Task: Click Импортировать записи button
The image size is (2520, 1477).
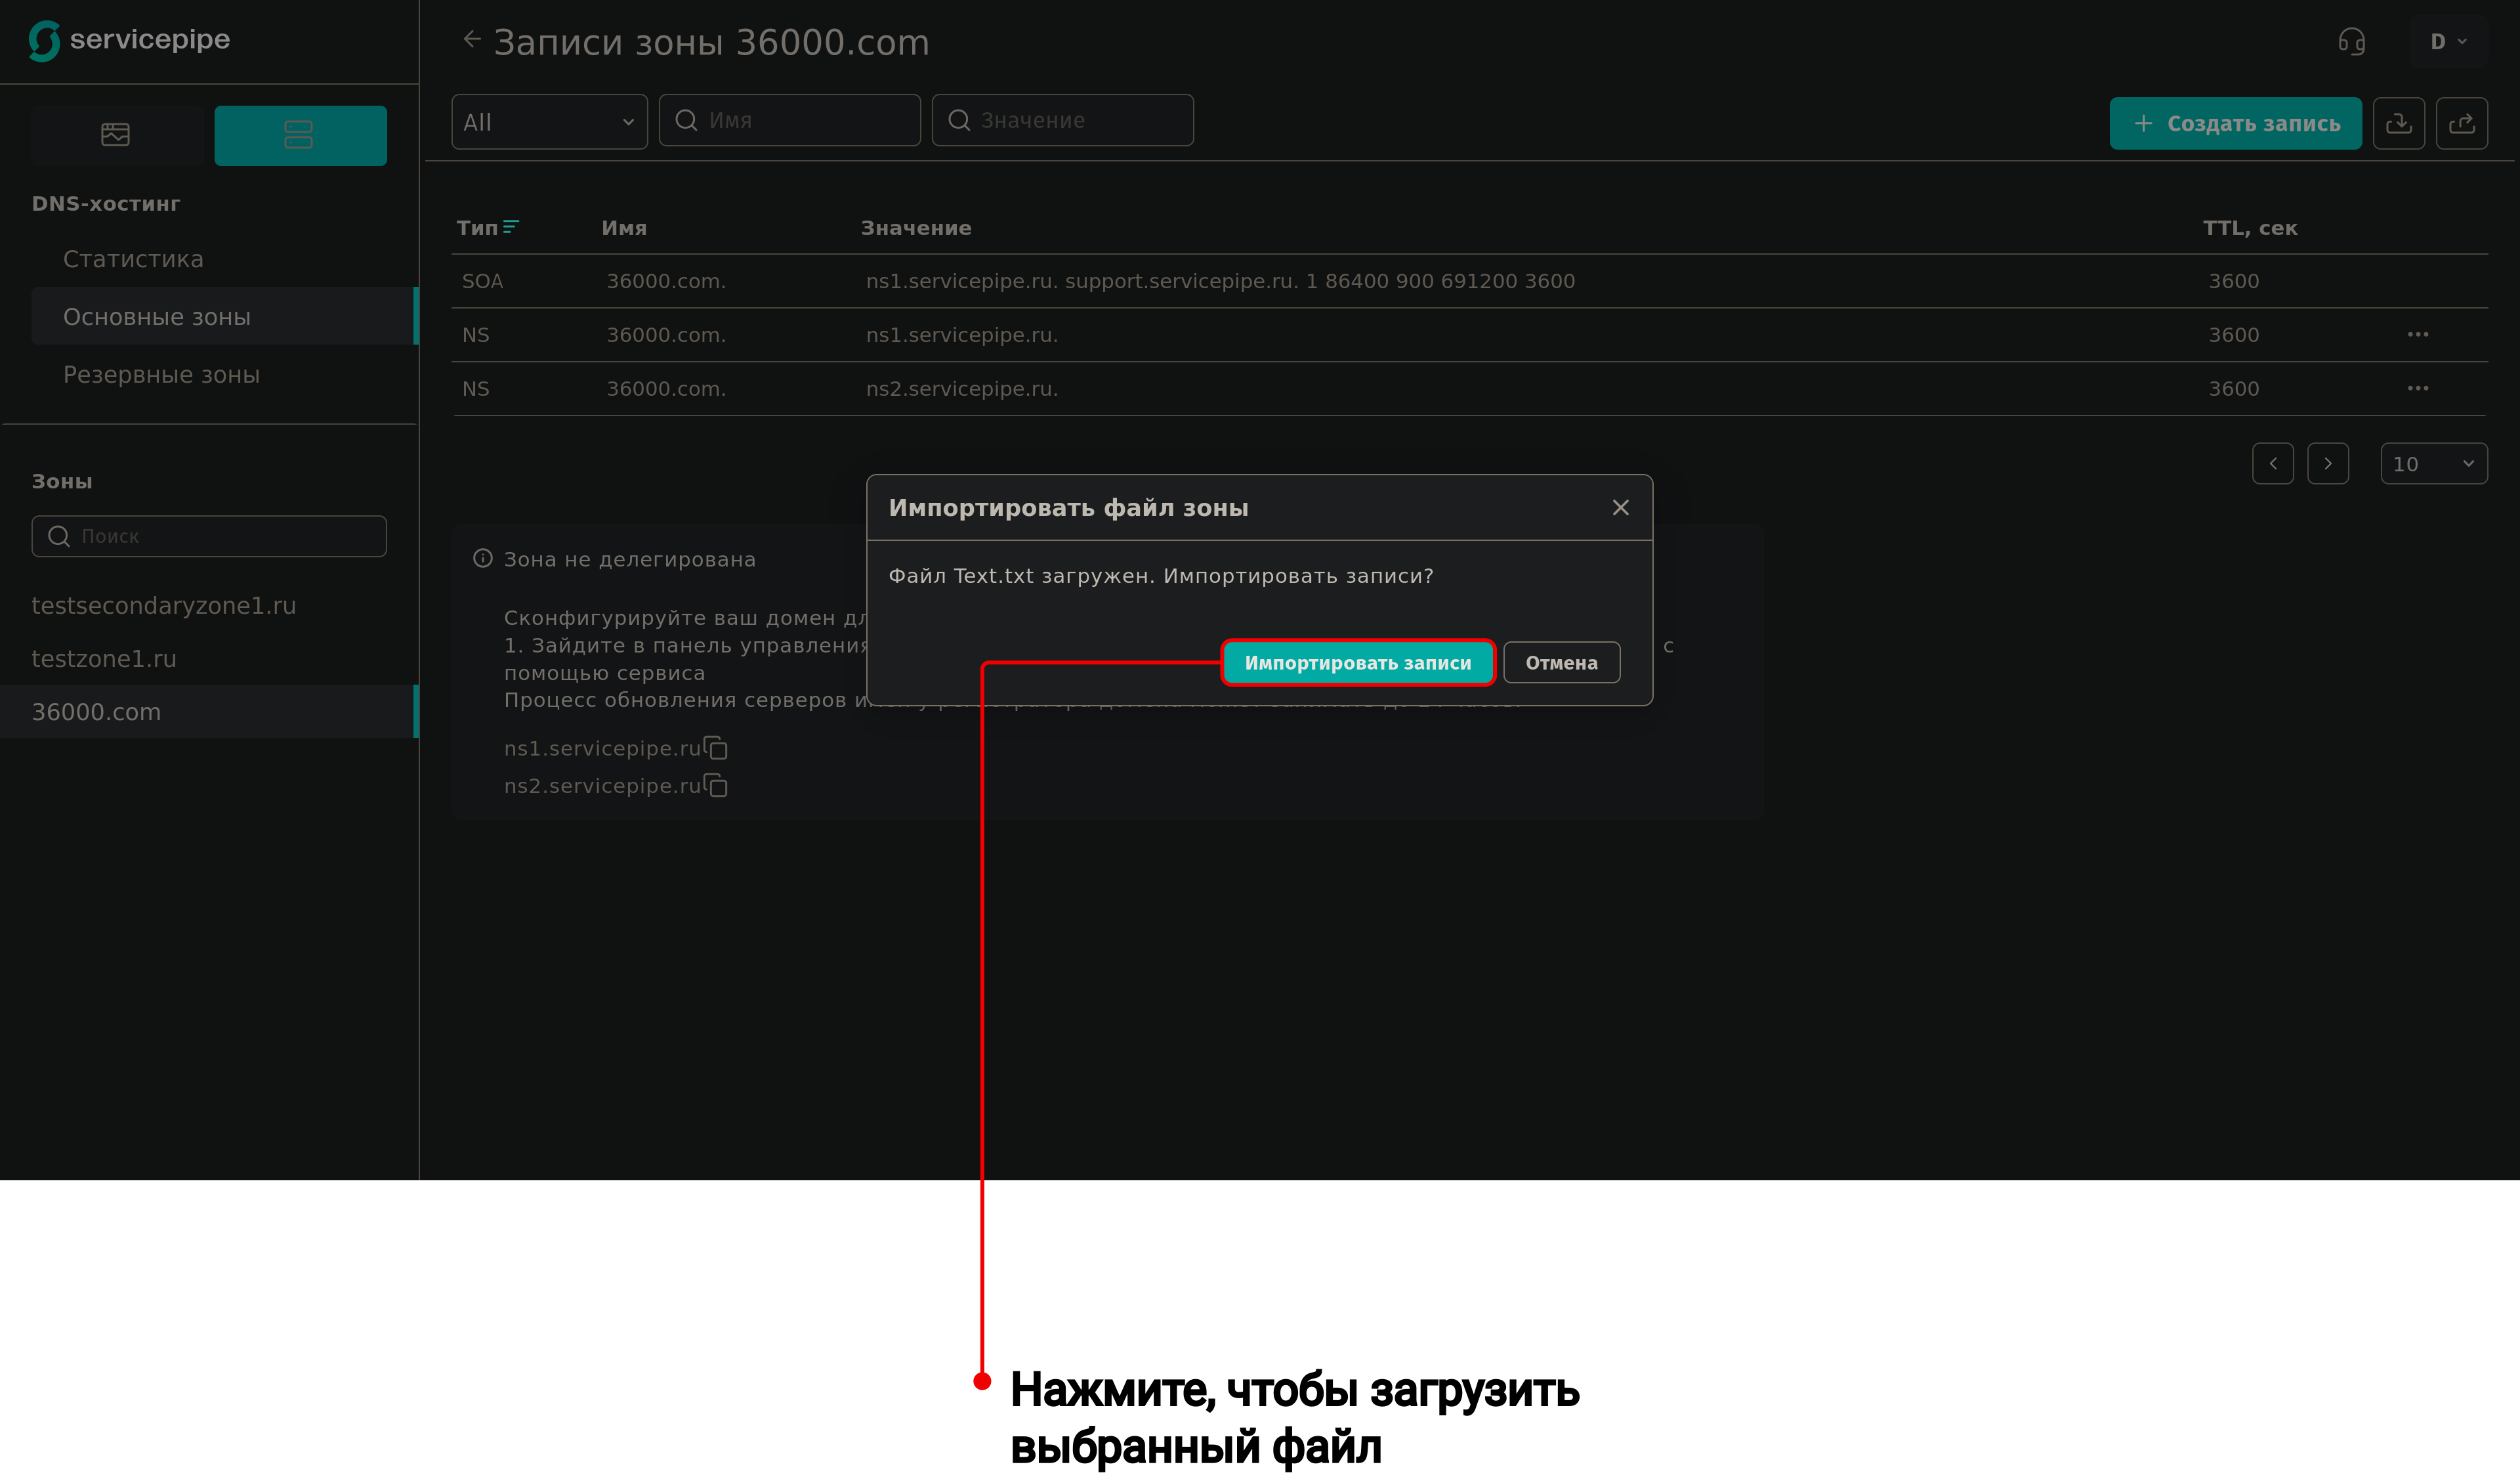Action: [1357, 663]
